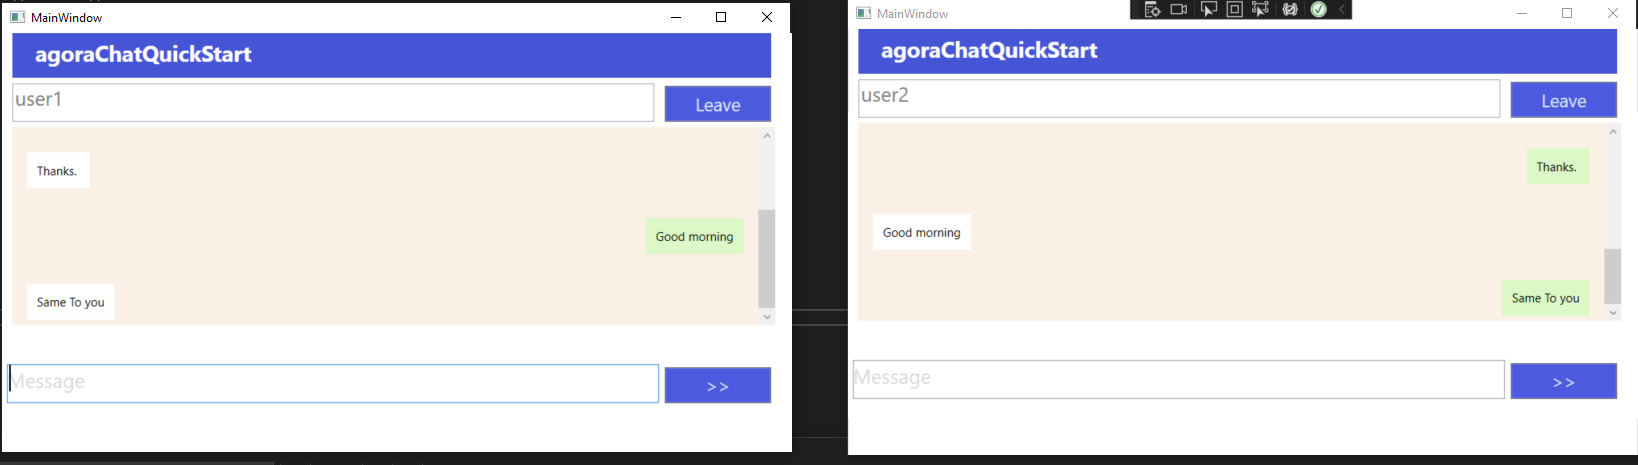This screenshot has width=1638, height=465.
Task: Select 'Good morning' message in user1 window
Action: pos(694,236)
